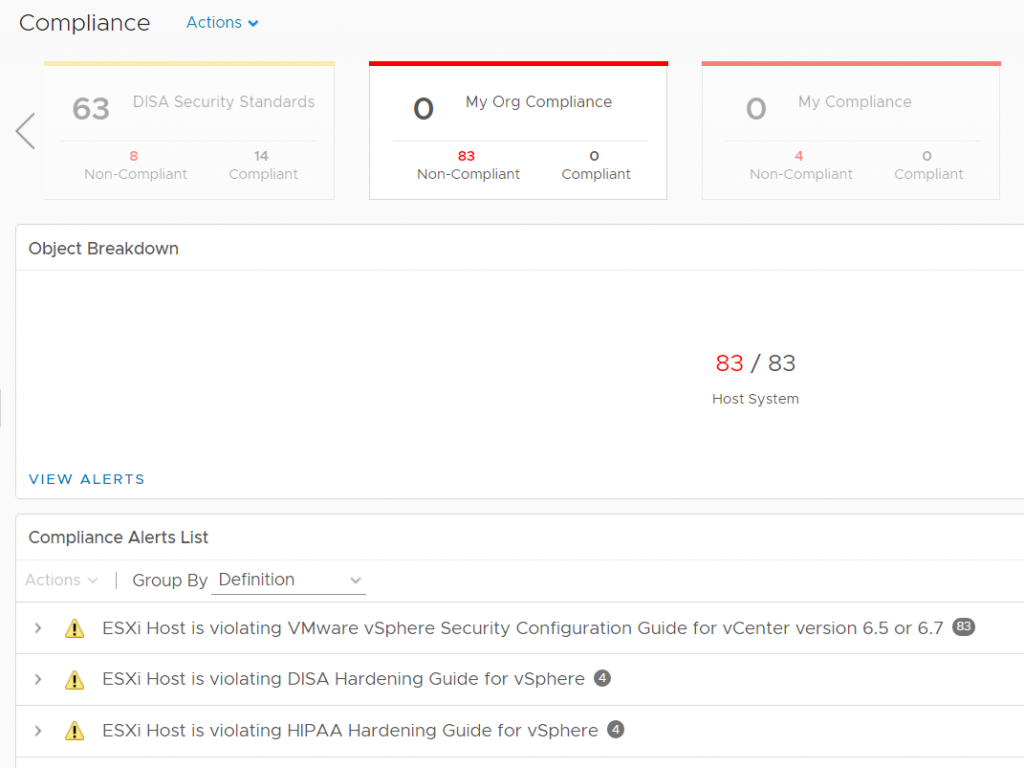Viewport: 1024px width, 768px height.
Task: Click the score 63 on DISA Security Standards card
Action: point(91,109)
